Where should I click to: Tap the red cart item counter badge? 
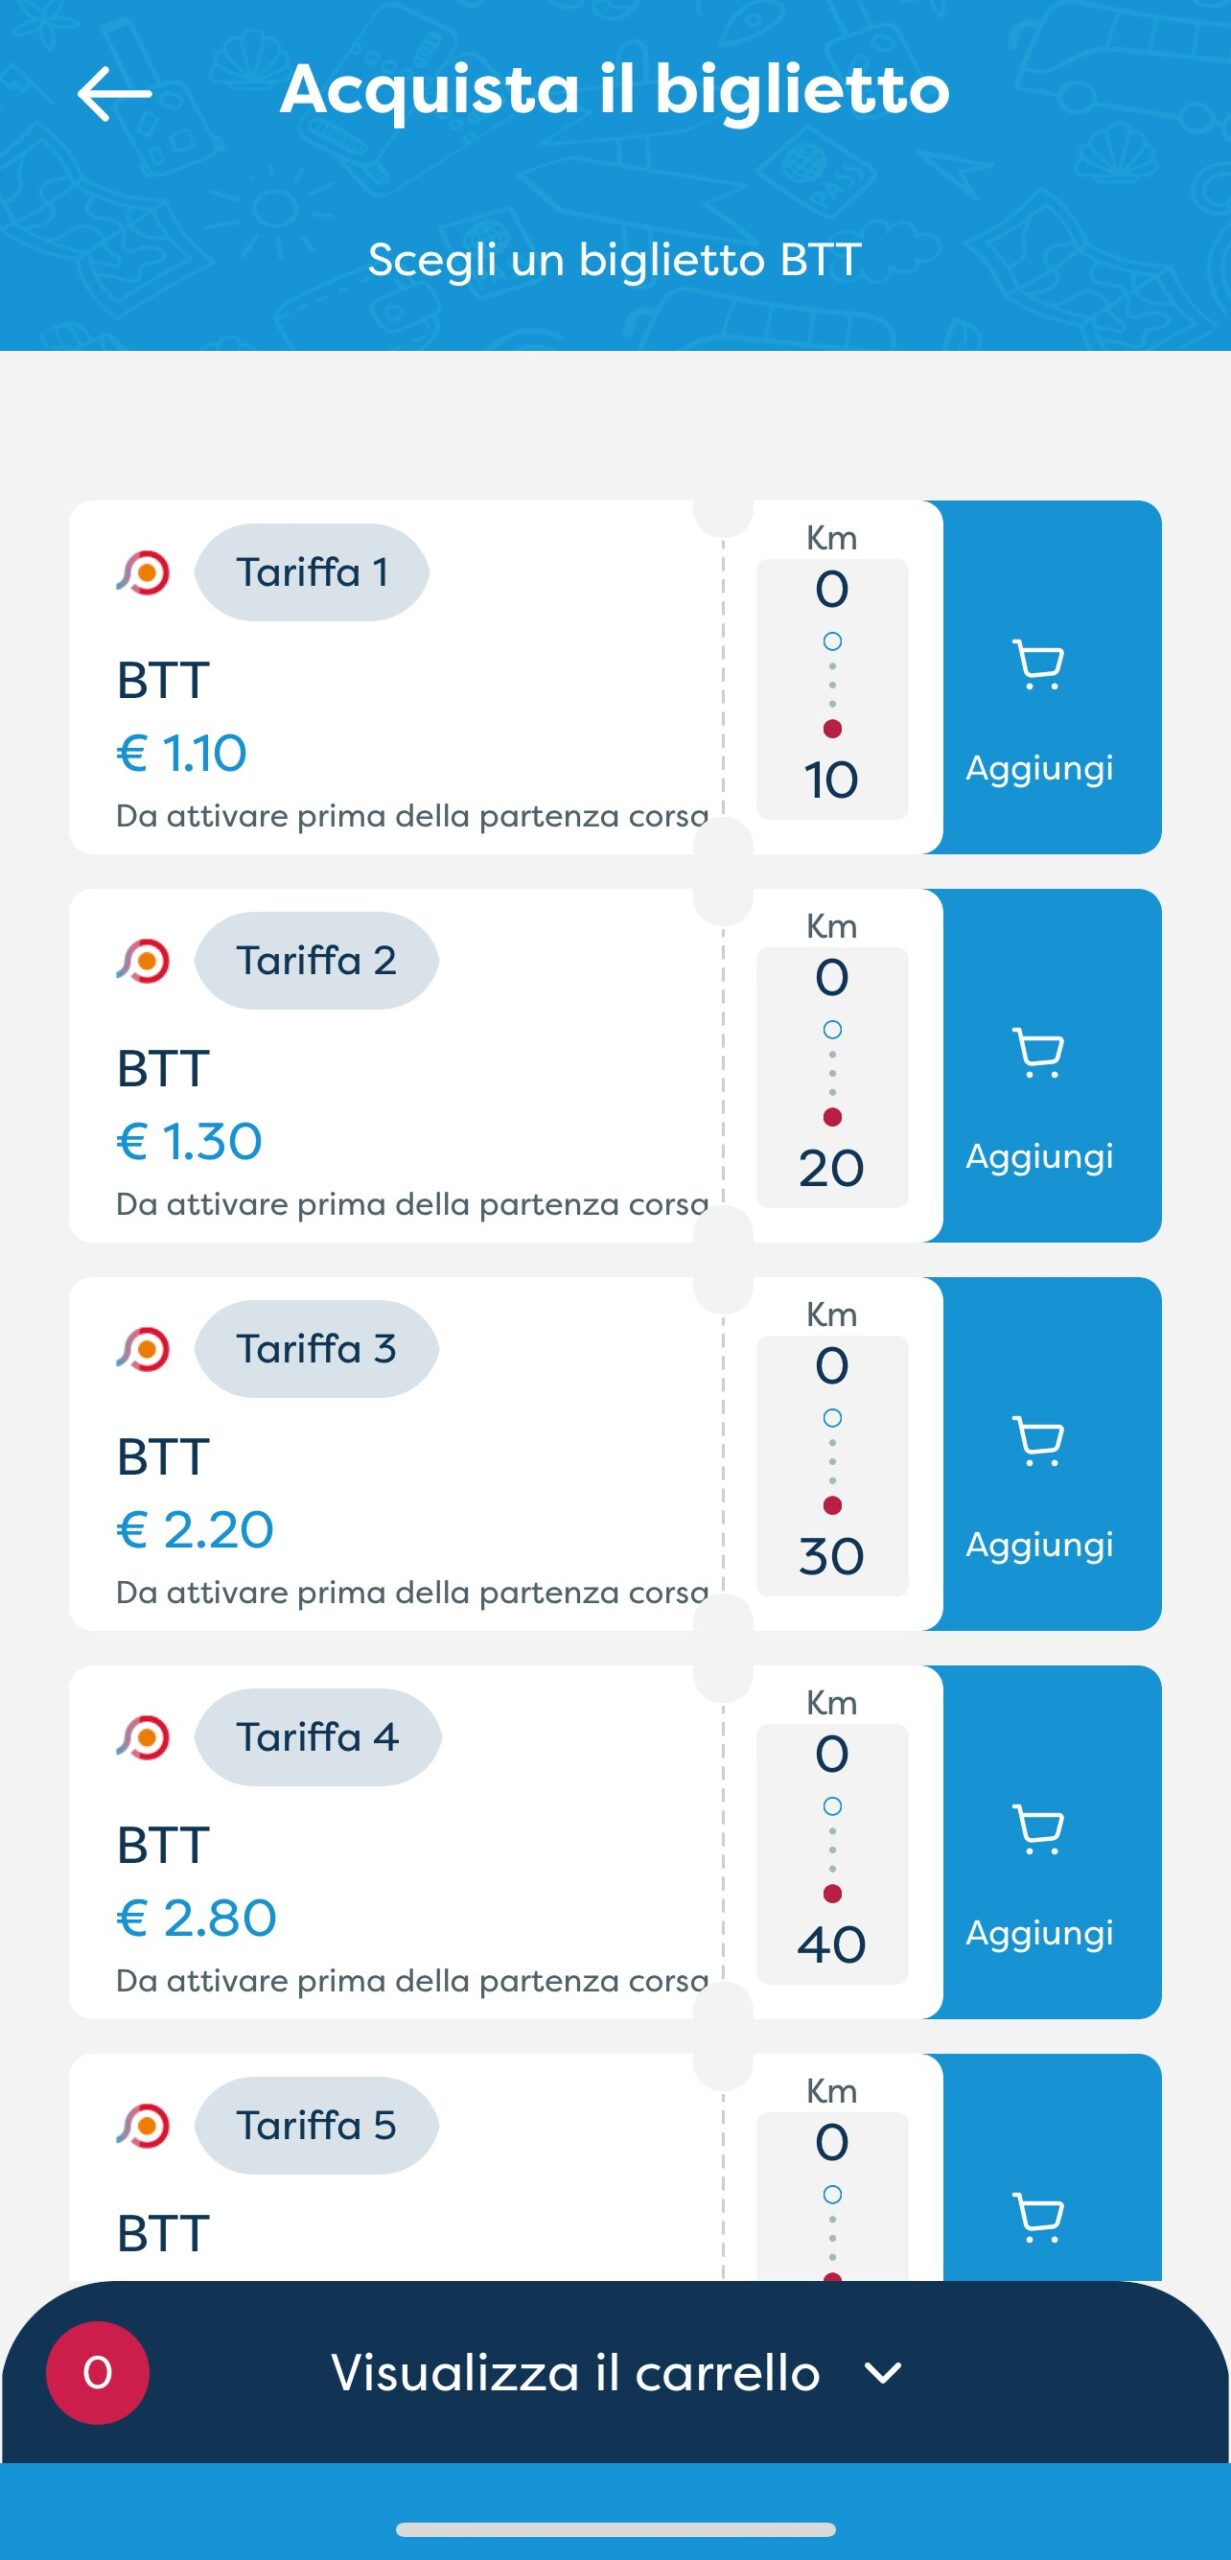click(x=97, y=2372)
